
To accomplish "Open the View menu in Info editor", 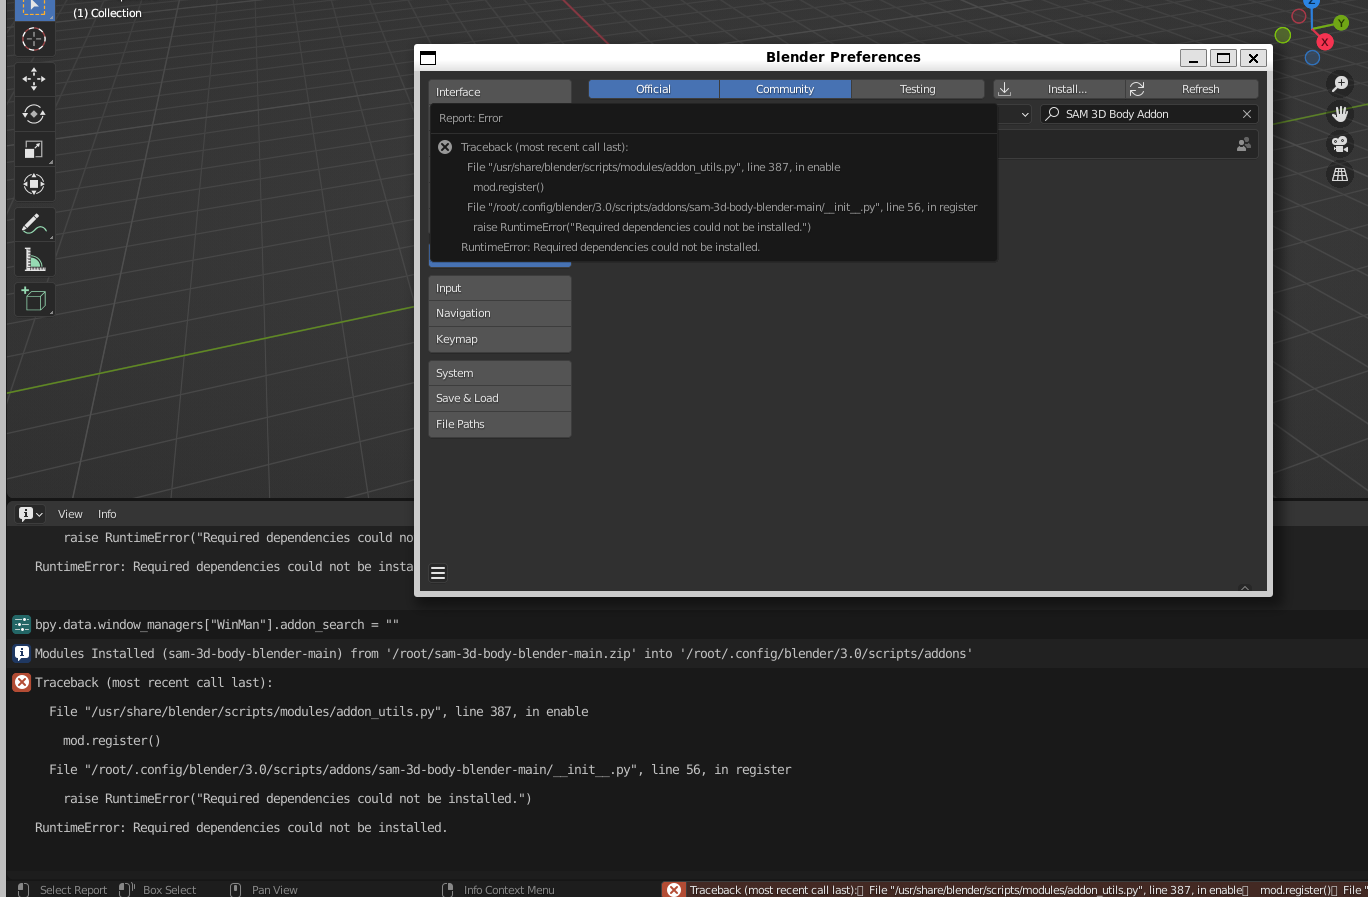I will point(70,514).
